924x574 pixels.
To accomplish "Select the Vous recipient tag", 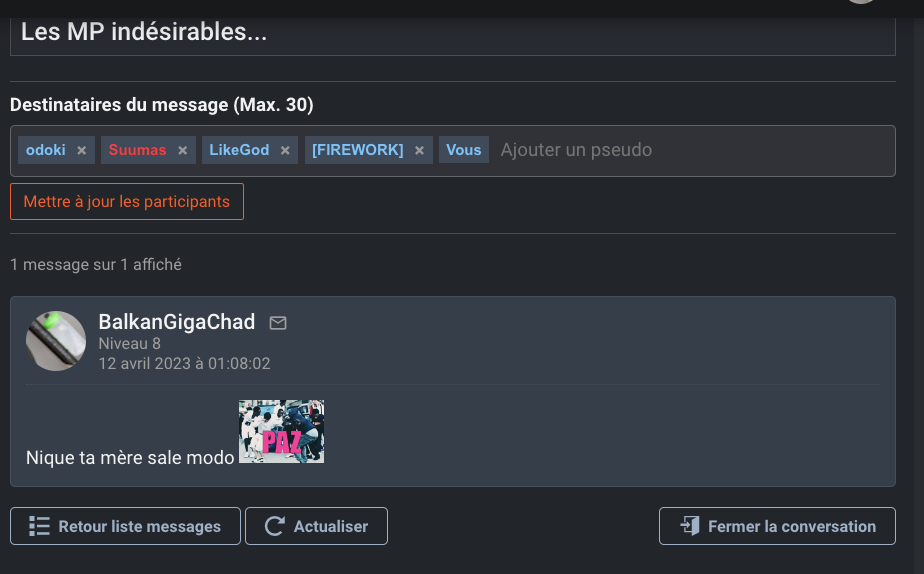I will 464,150.
